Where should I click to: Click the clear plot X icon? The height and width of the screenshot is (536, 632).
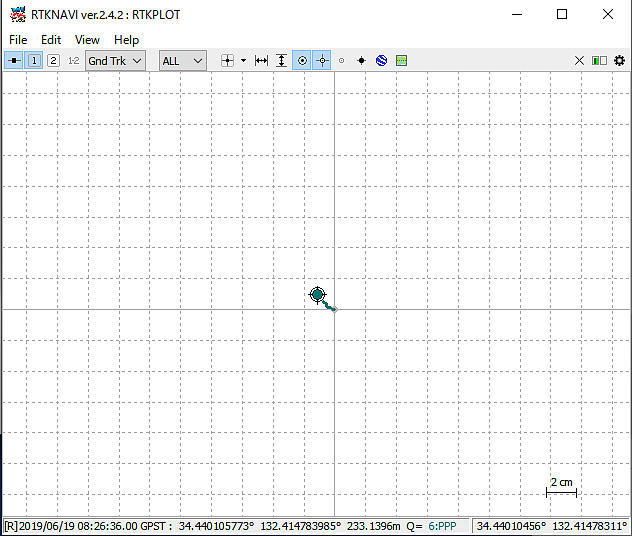[x=579, y=61]
